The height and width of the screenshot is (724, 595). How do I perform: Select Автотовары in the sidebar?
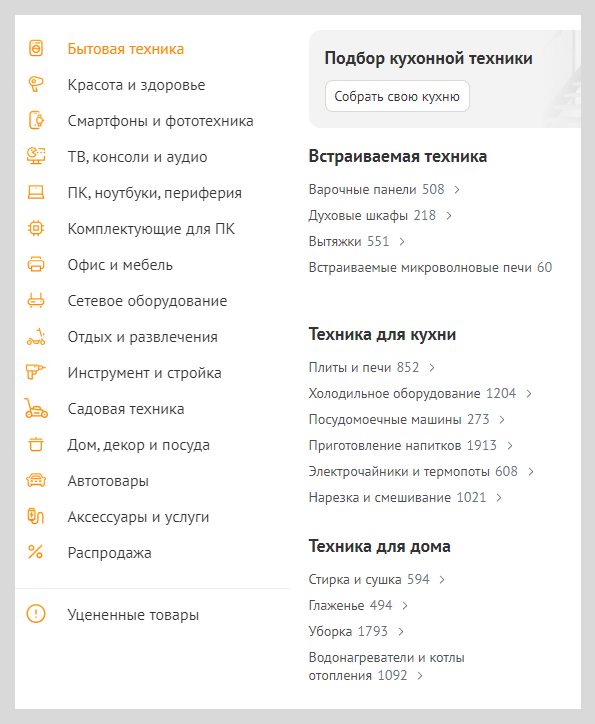[108, 481]
